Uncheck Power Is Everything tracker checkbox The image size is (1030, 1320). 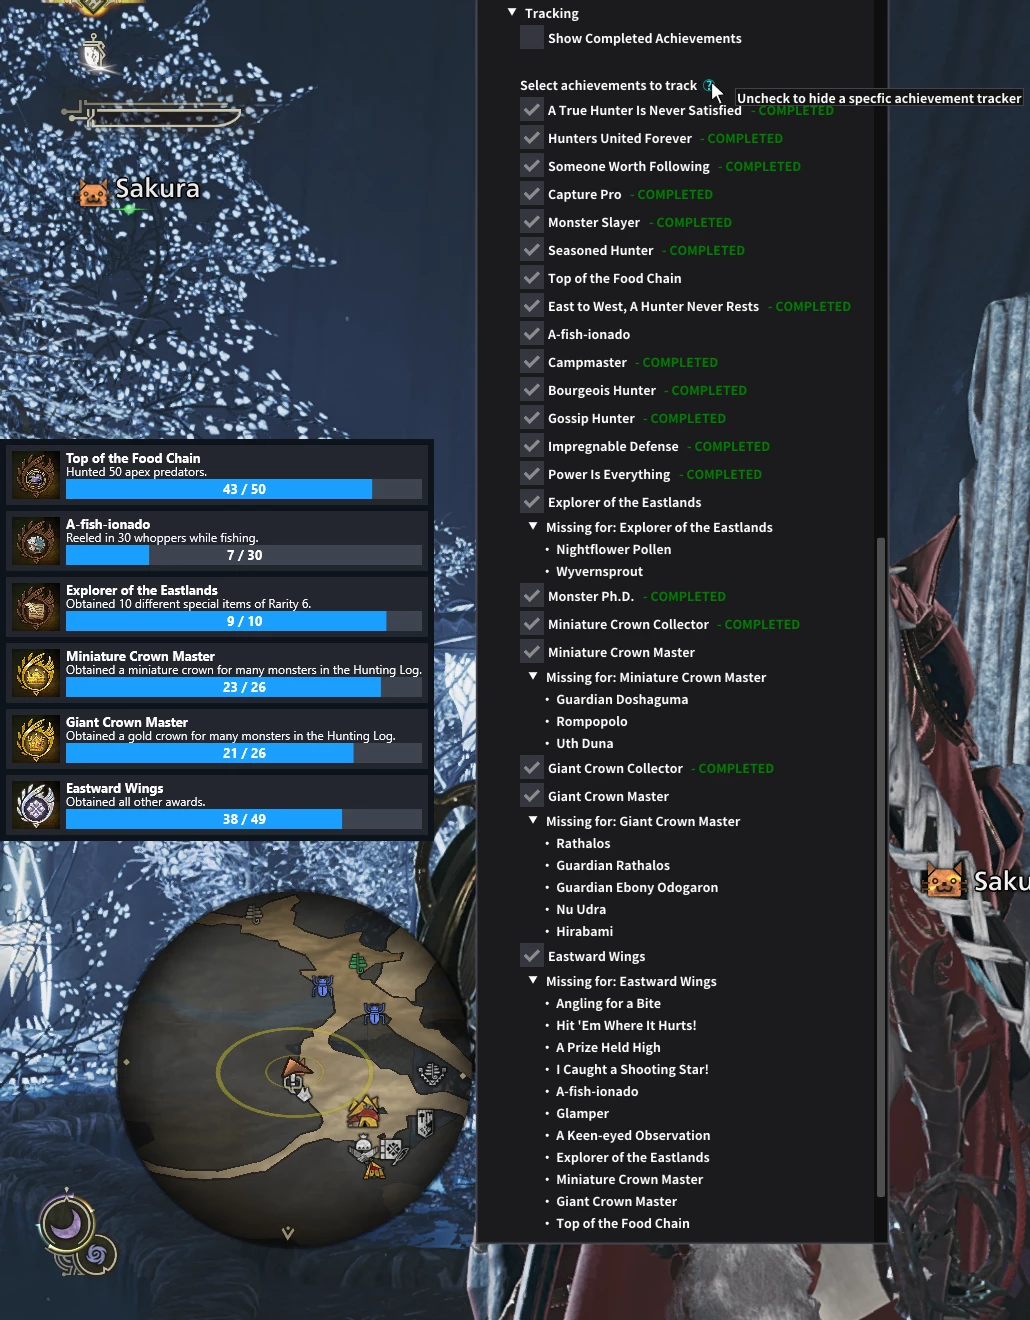(x=532, y=474)
